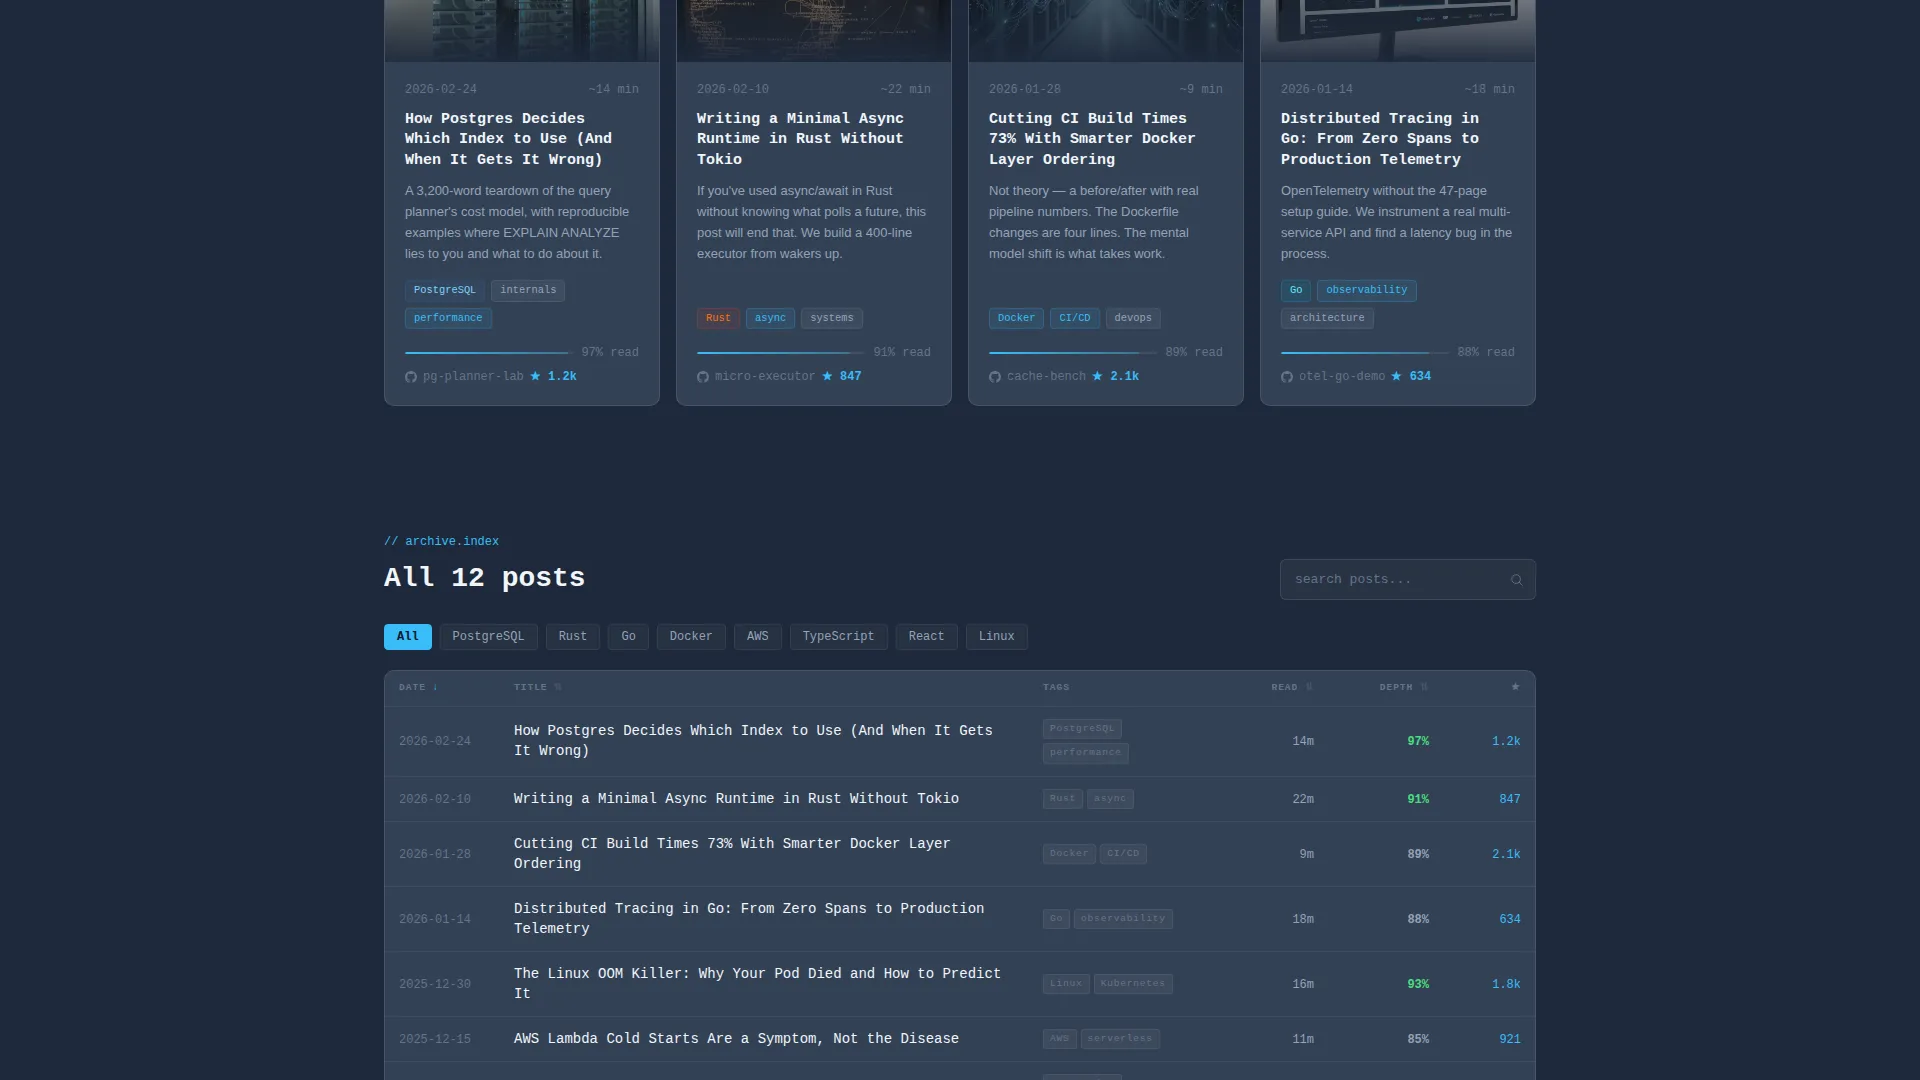Screen dimensions: 1920x1080
Task: Filter posts by Linux
Action: coord(997,637)
